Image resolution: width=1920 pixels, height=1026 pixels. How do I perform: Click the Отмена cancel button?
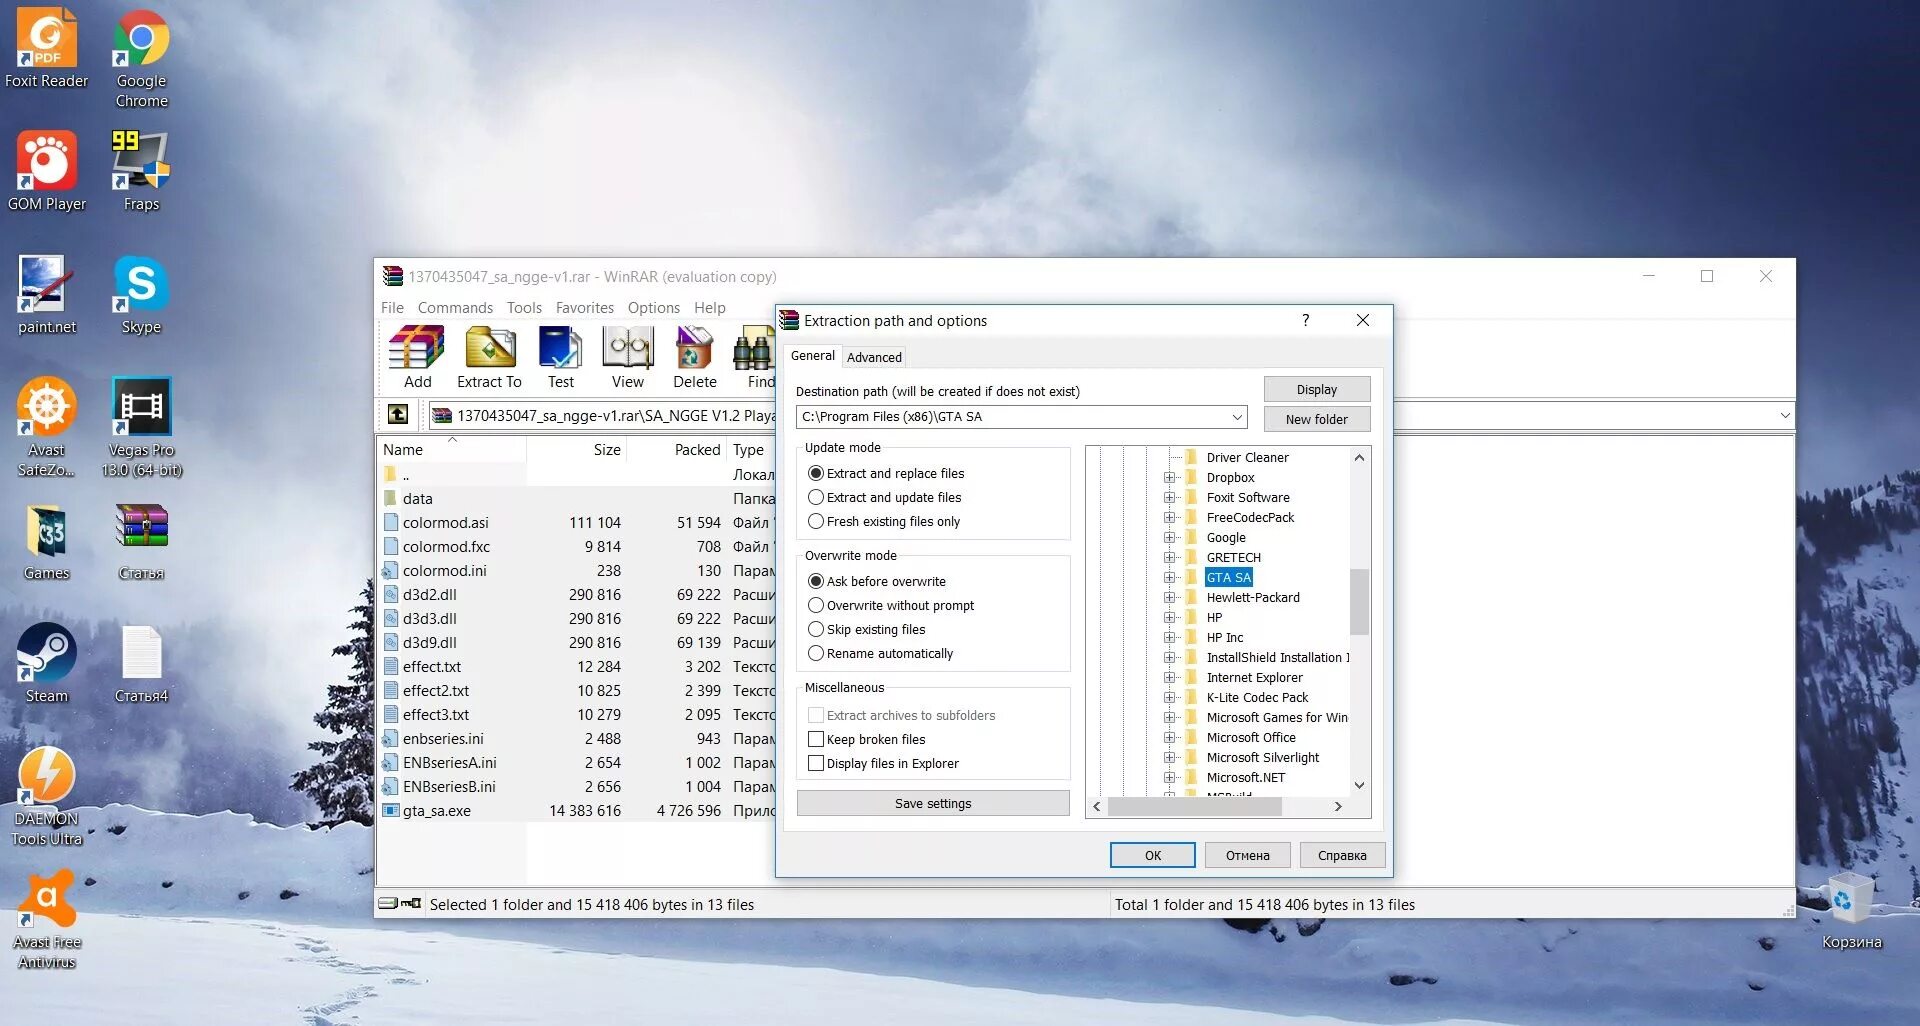click(x=1247, y=855)
